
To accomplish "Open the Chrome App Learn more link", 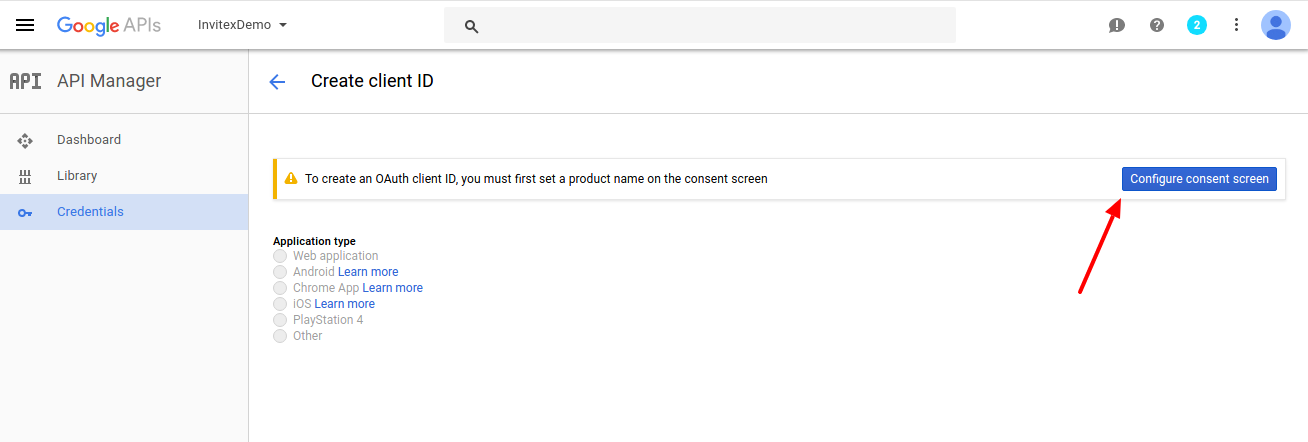I will (x=392, y=288).
